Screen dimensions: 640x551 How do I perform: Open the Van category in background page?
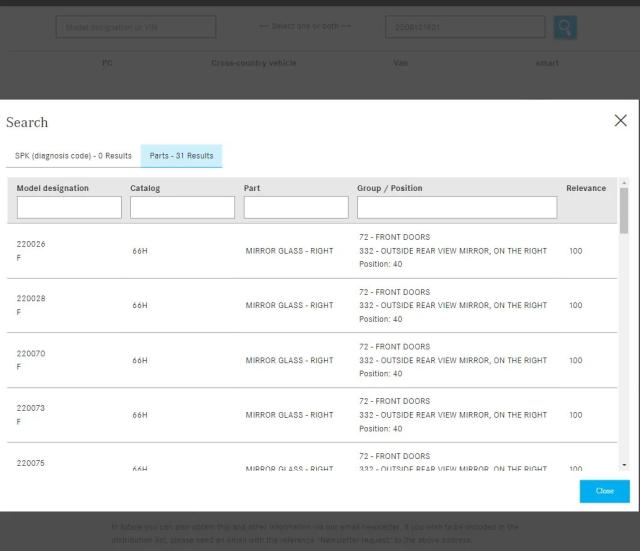(x=400, y=63)
